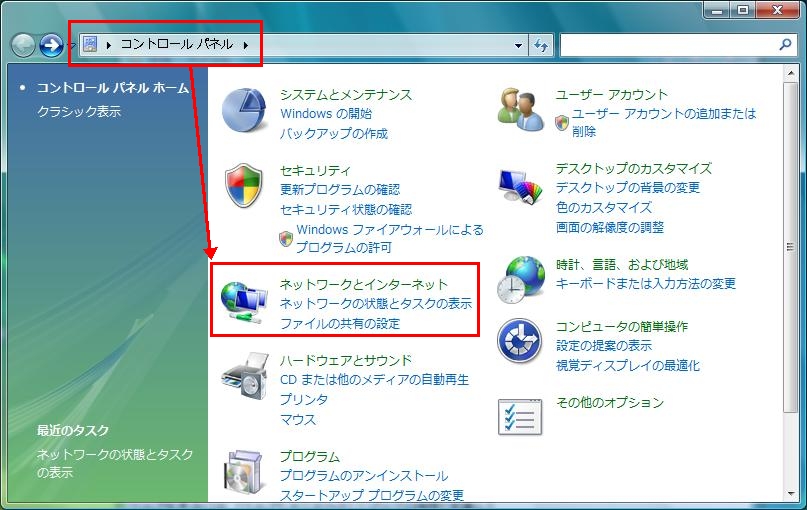Click 設定の提案の表示 link
Screen dimensions: 807x510
tap(604, 345)
